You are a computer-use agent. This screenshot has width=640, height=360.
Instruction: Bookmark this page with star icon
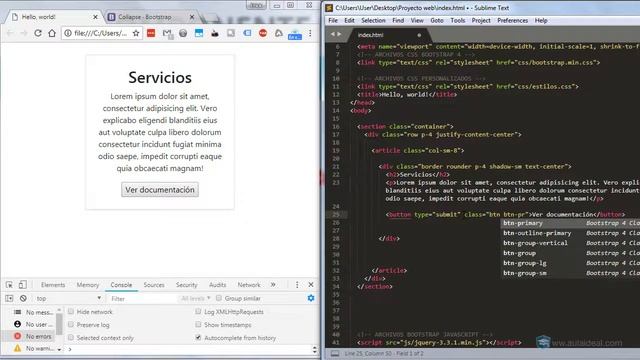point(136,33)
